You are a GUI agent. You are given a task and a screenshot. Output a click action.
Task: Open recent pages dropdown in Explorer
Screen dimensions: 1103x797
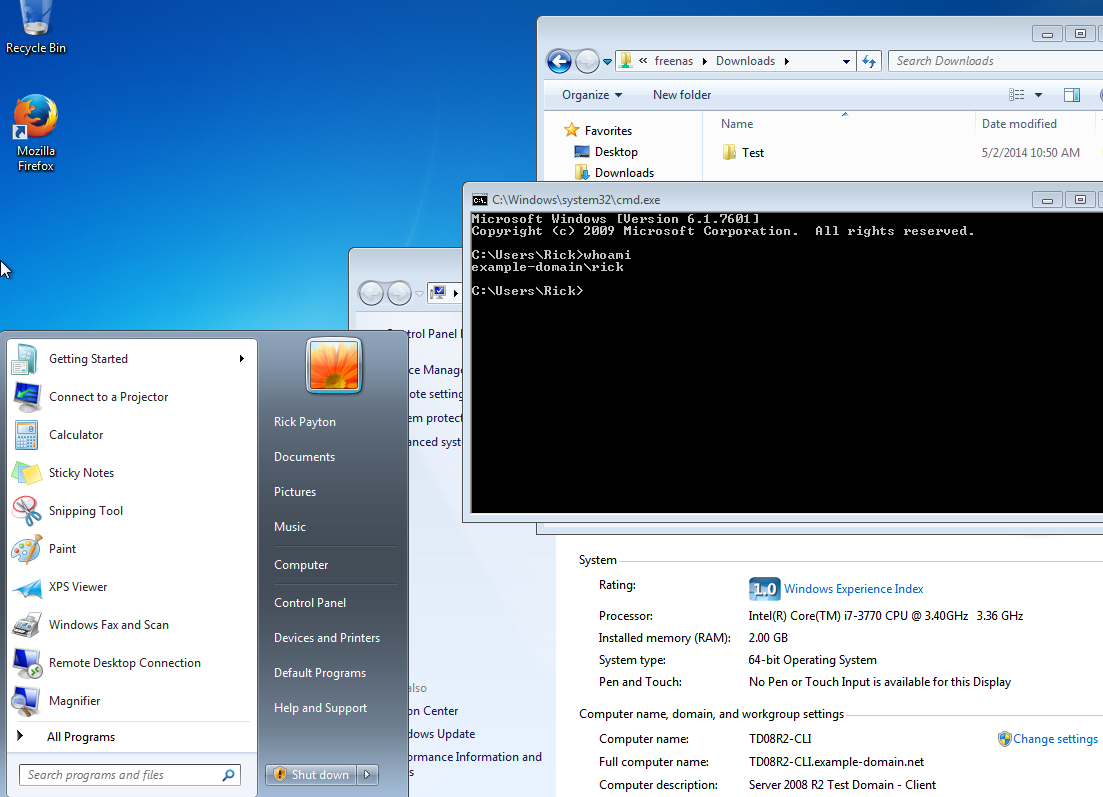pos(607,62)
